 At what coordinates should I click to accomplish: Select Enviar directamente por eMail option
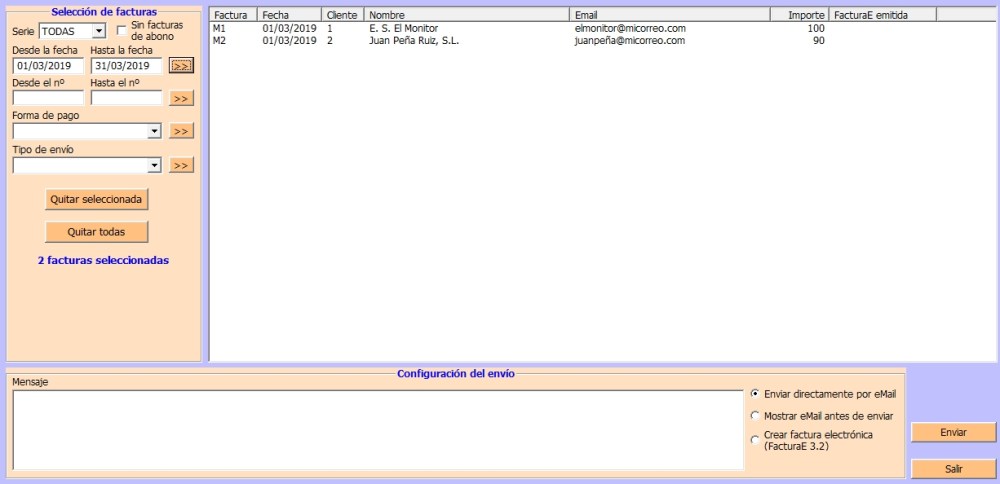(x=755, y=394)
